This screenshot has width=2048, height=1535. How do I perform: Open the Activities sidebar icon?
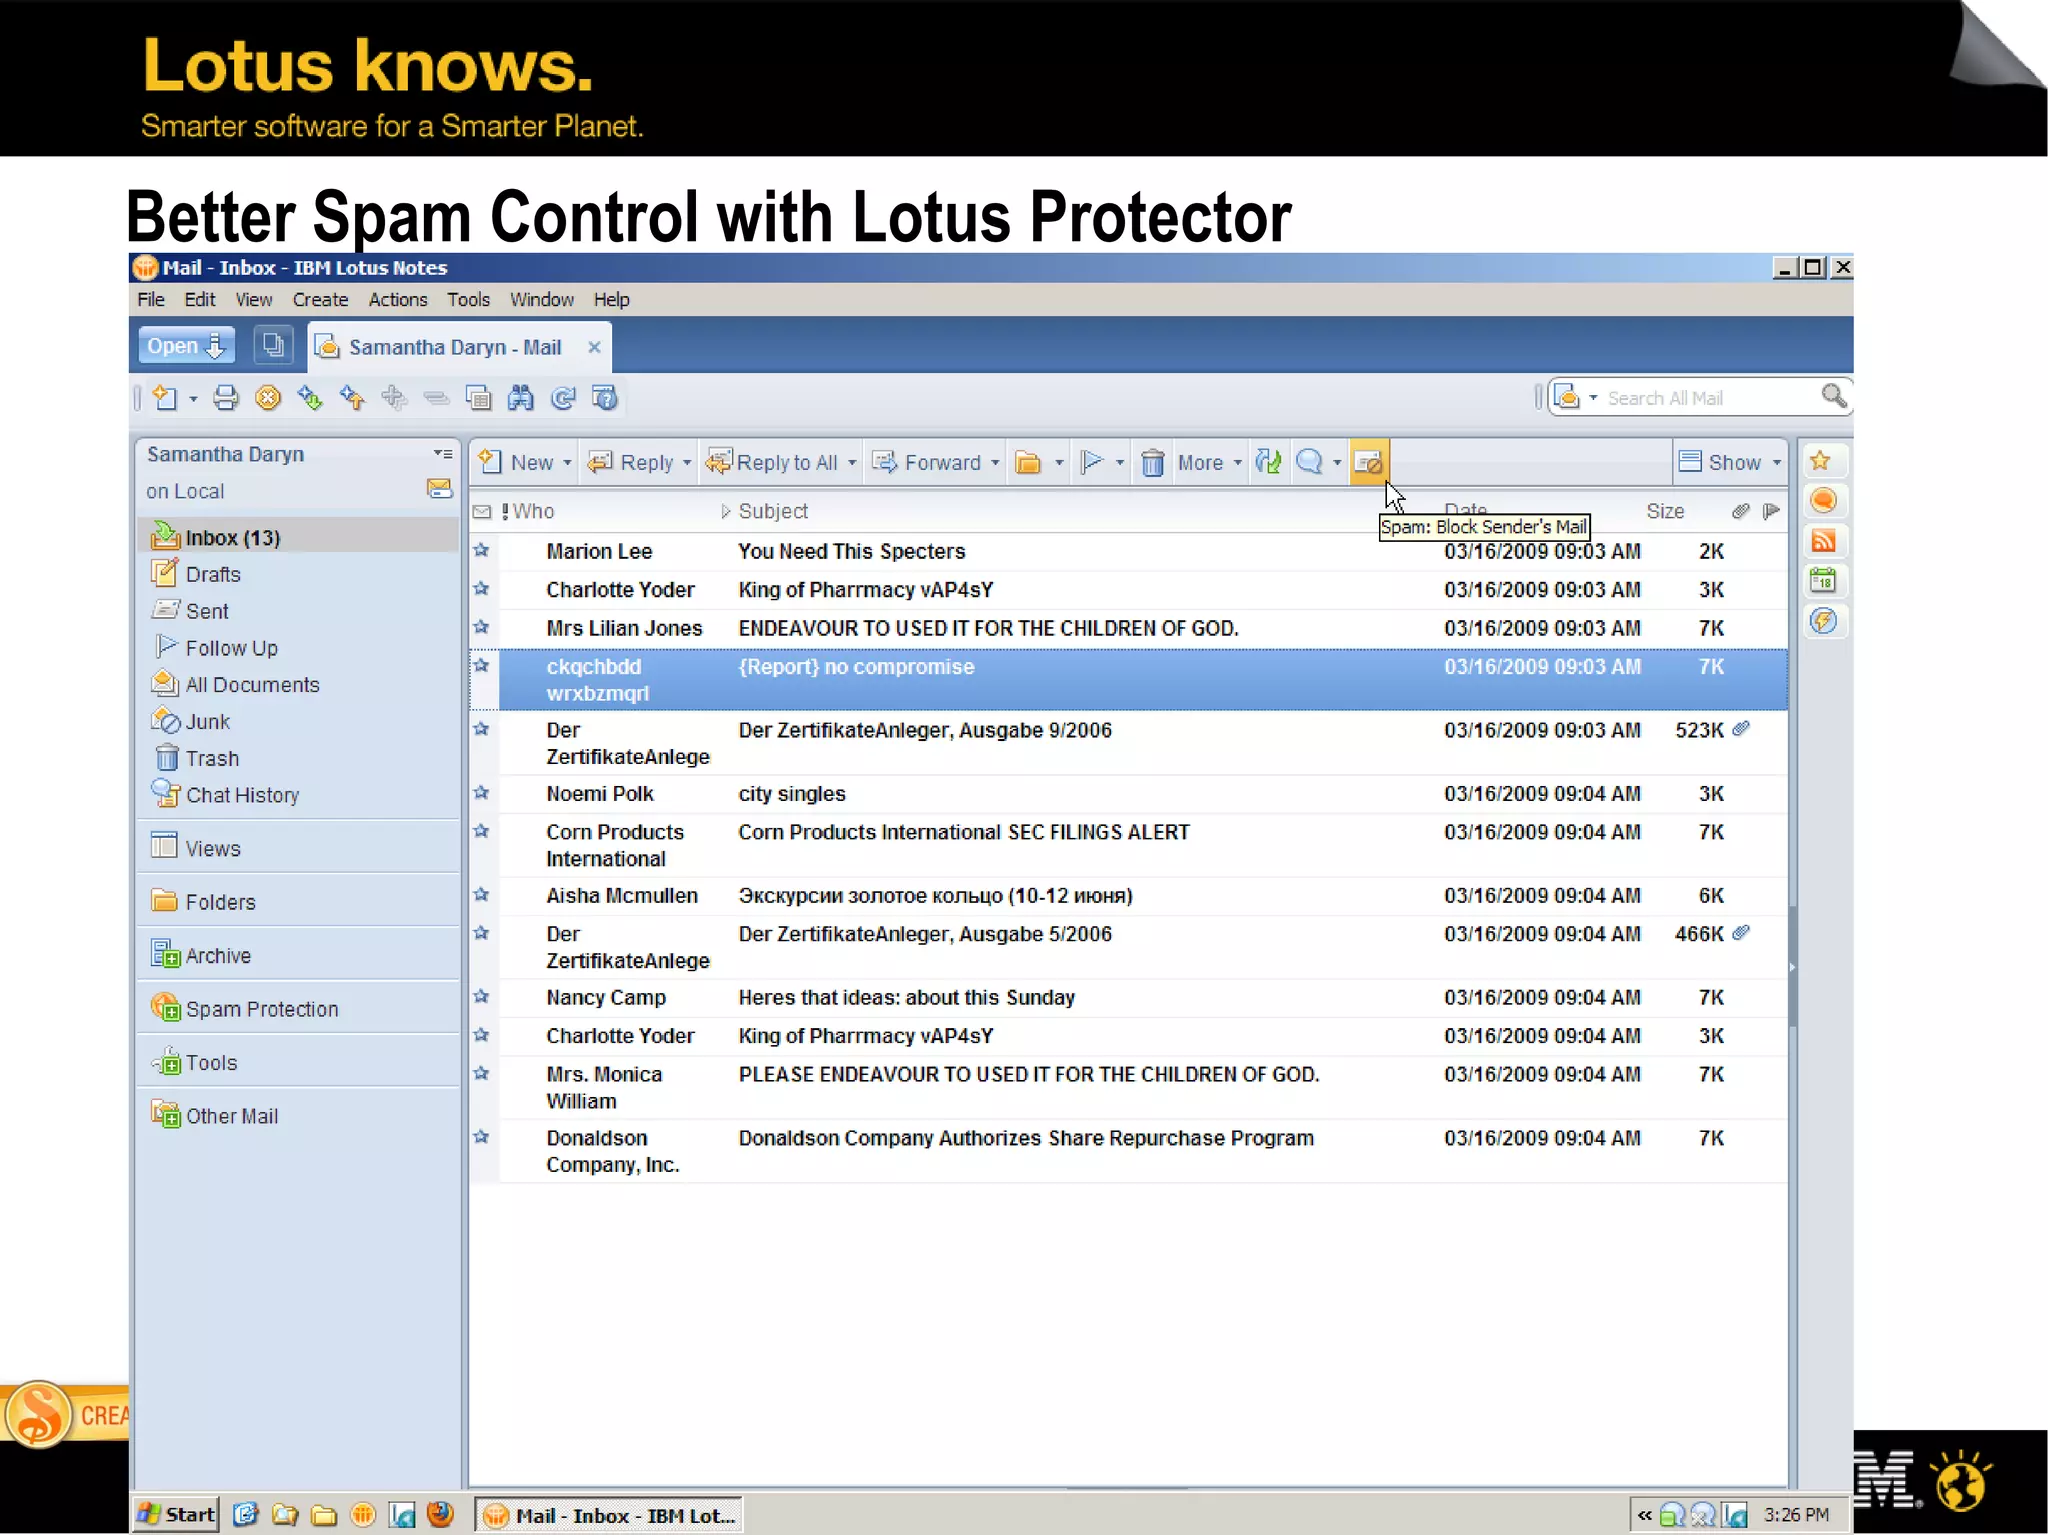click(x=1823, y=621)
